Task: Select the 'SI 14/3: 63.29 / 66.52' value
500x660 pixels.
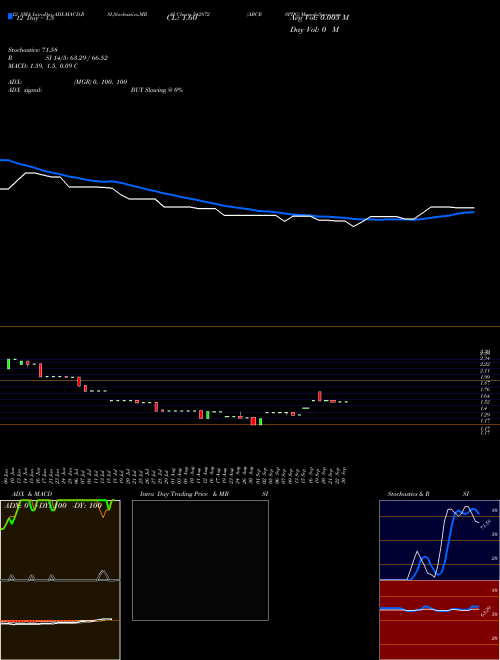Action: 77,58
